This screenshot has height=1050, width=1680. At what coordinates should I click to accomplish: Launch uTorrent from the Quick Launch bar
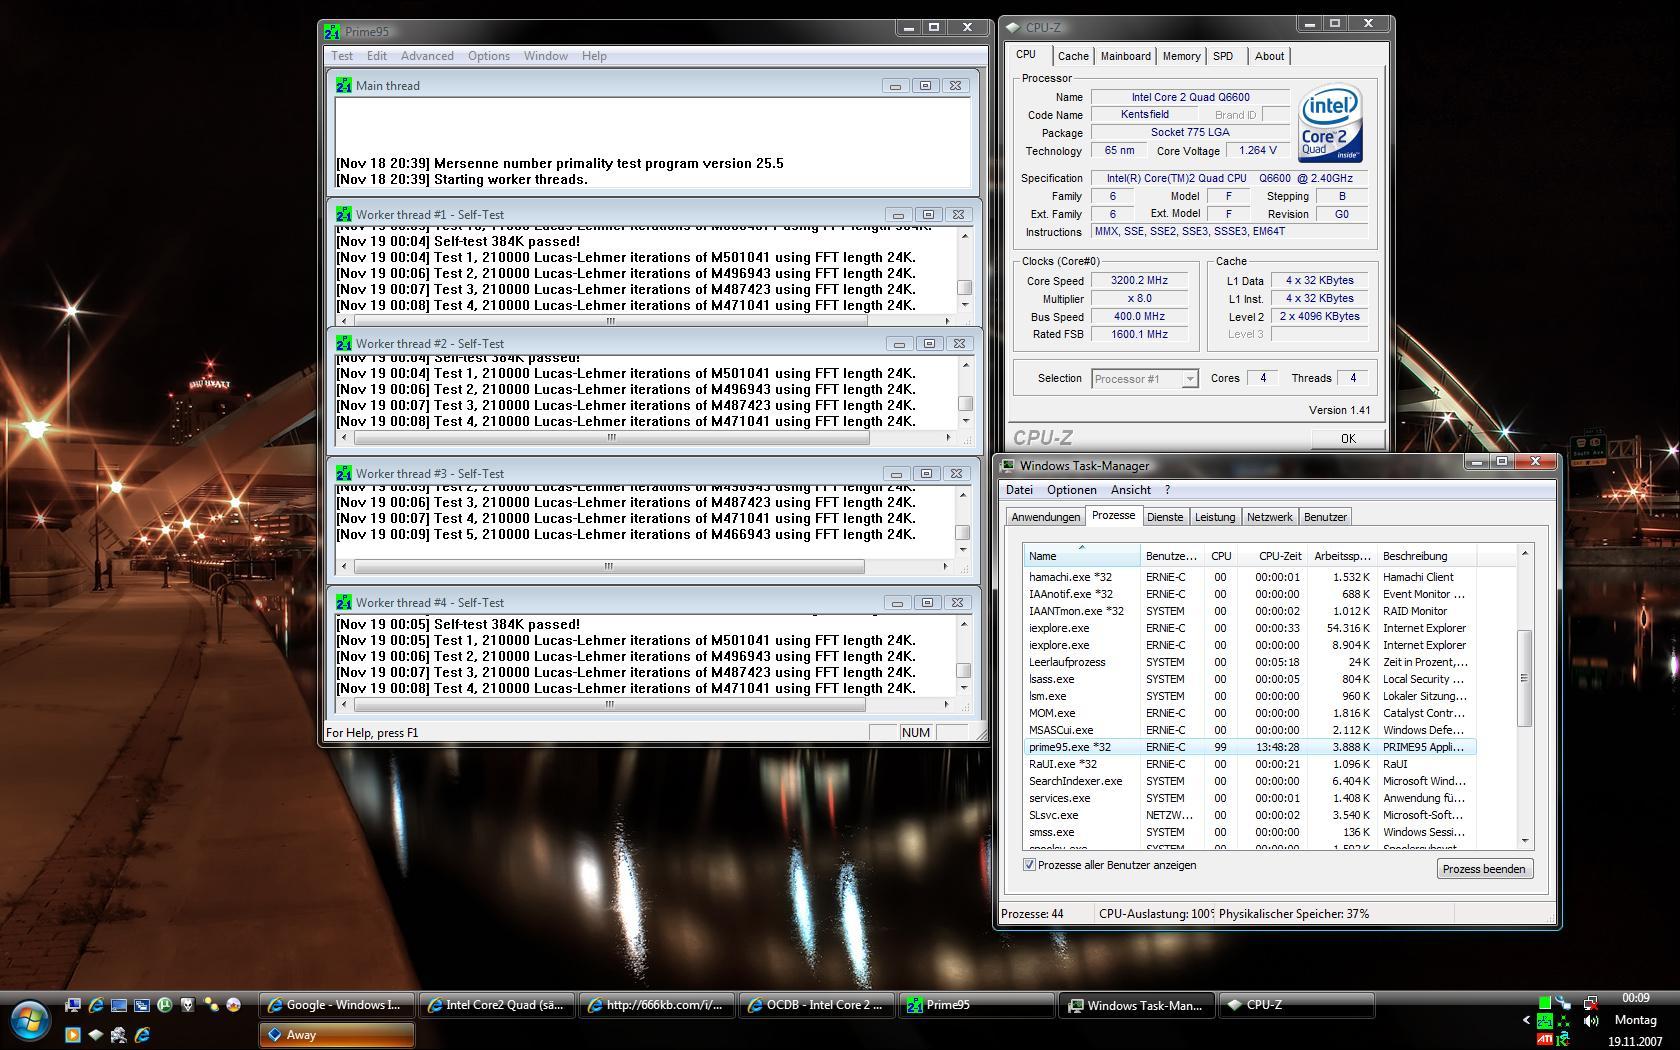pyautogui.click(x=165, y=1005)
